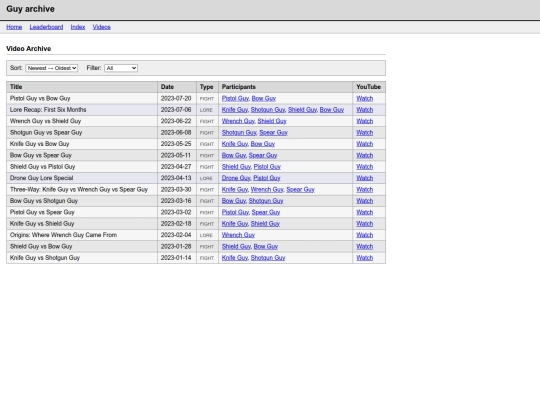Screen dimensions: 540x405
Task: Watch the Shield Guy vs Pistol Guy video
Action: click(x=365, y=167)
